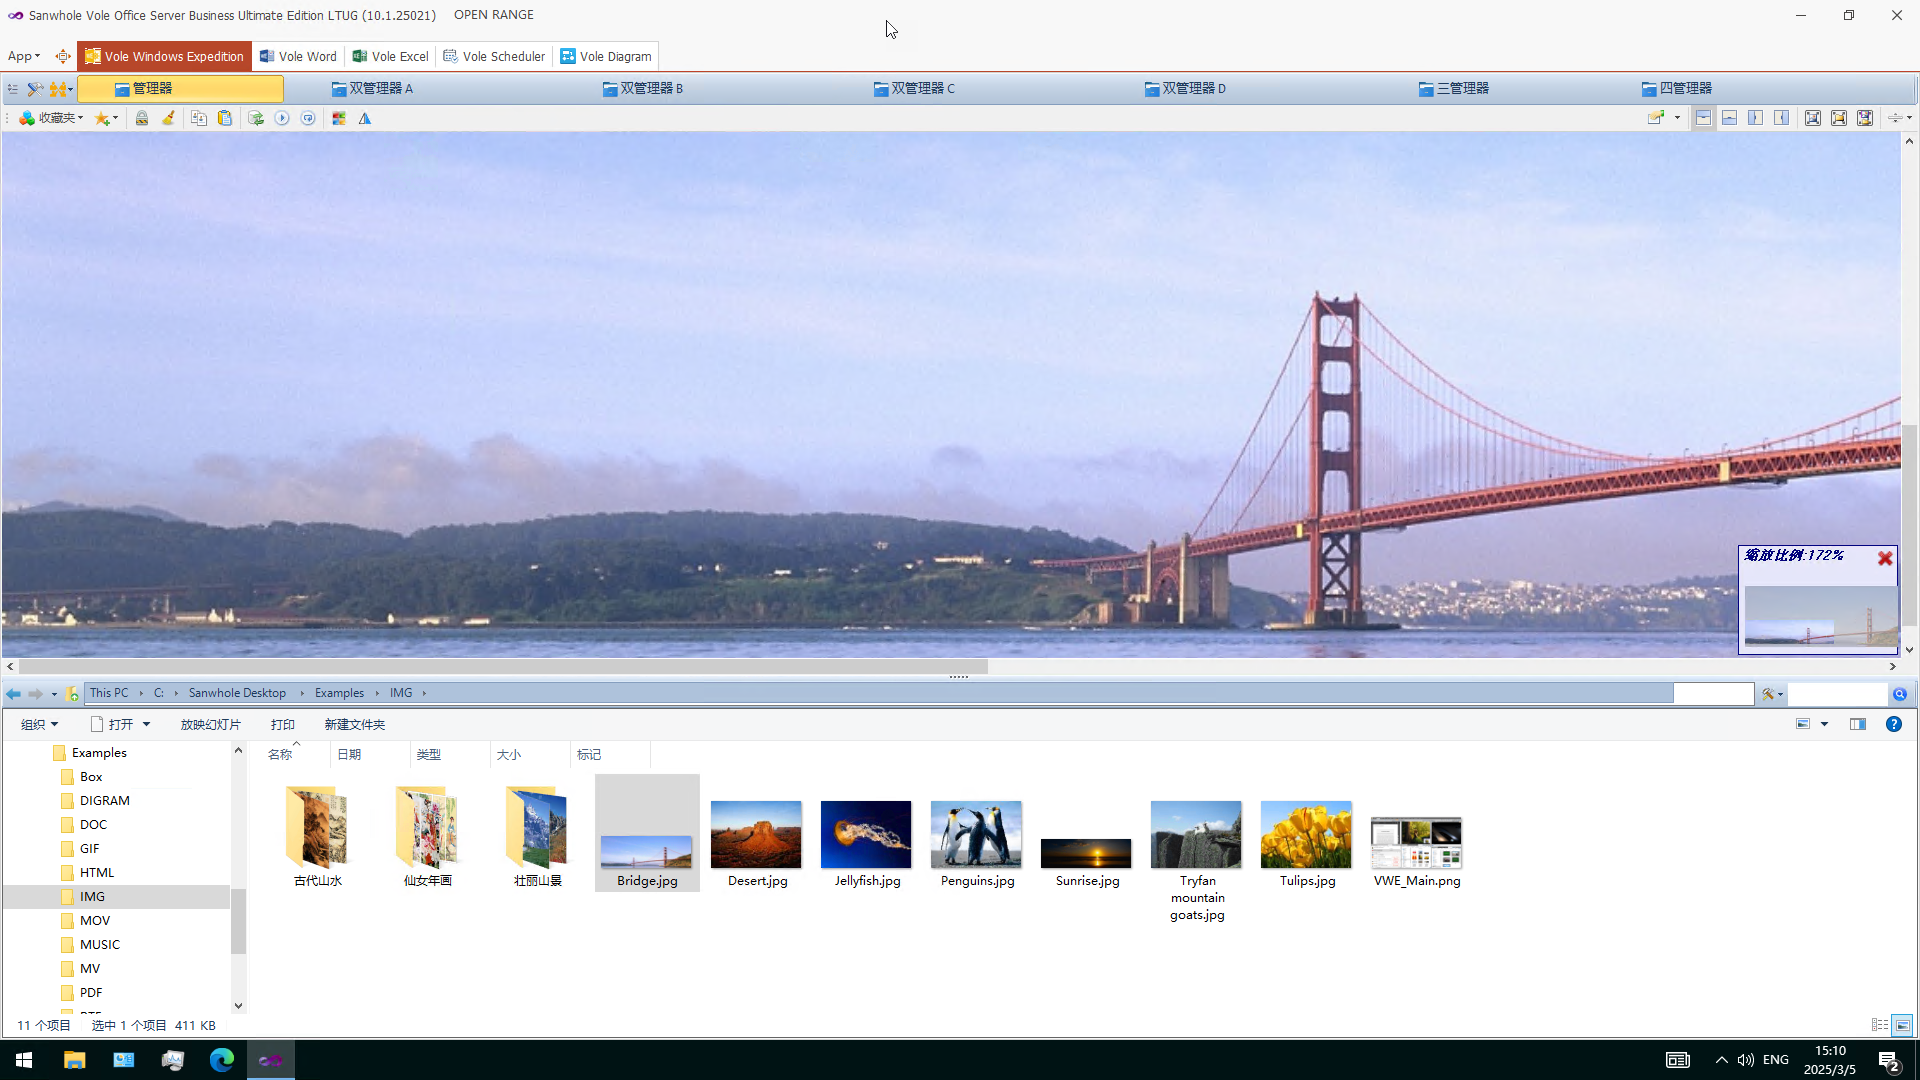Select left-right split layout with left pane
Viewport: 1920px width, 1080px height.
click(1755, 118)
